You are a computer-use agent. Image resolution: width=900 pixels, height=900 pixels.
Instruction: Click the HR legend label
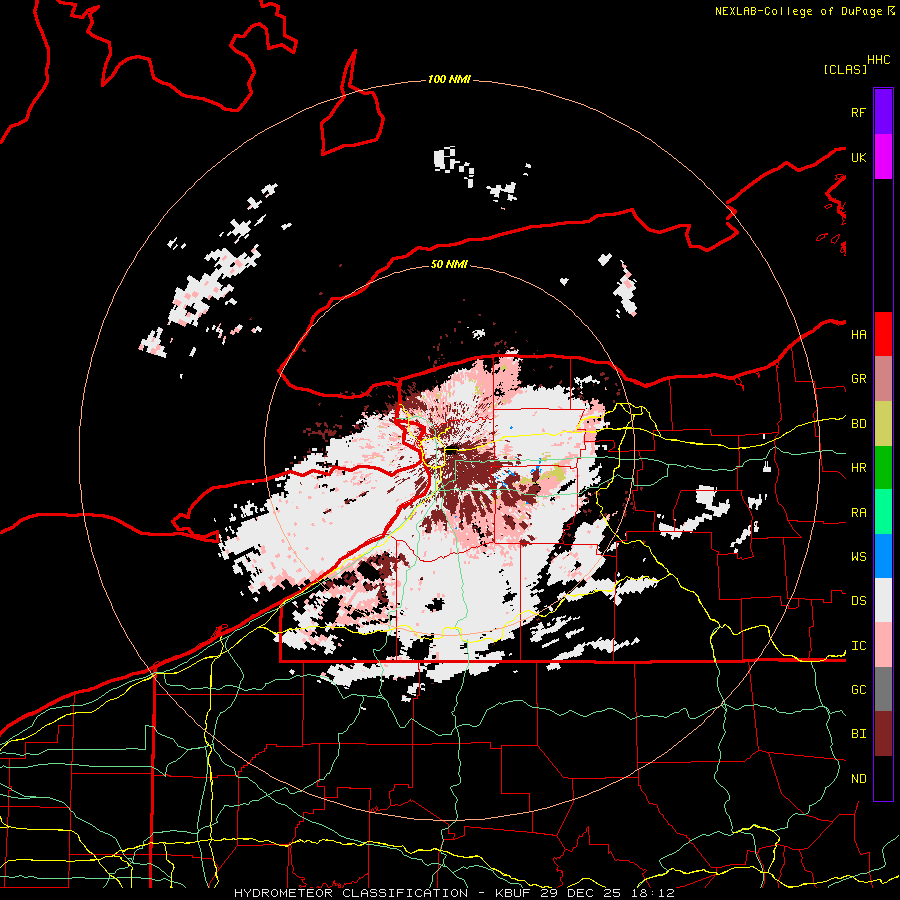click(858, 467)
